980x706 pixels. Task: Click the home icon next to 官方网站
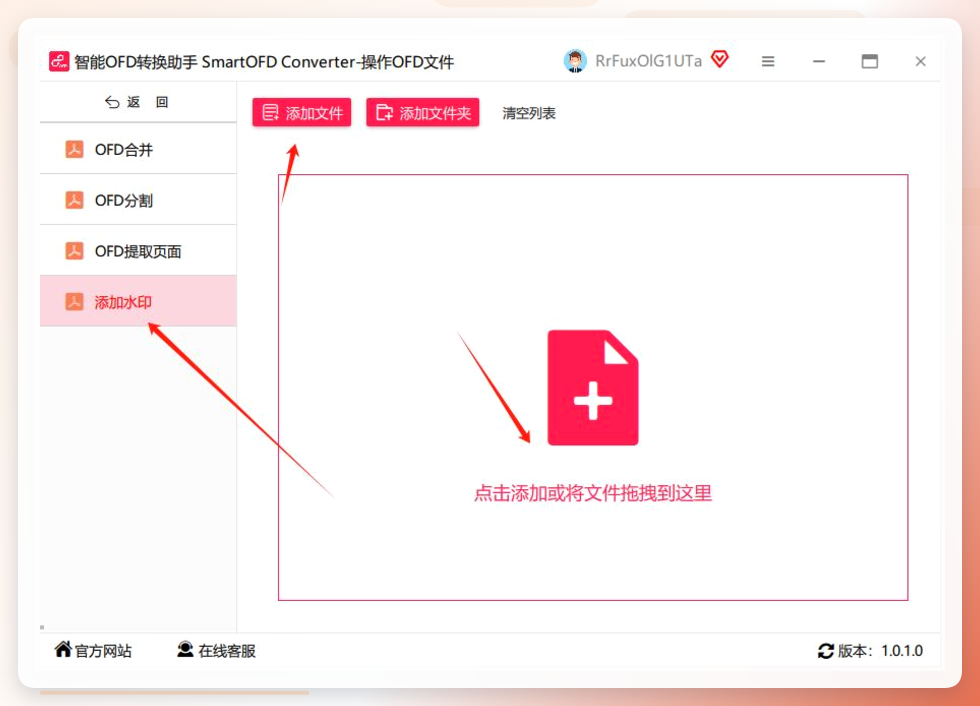click(62, 649)
